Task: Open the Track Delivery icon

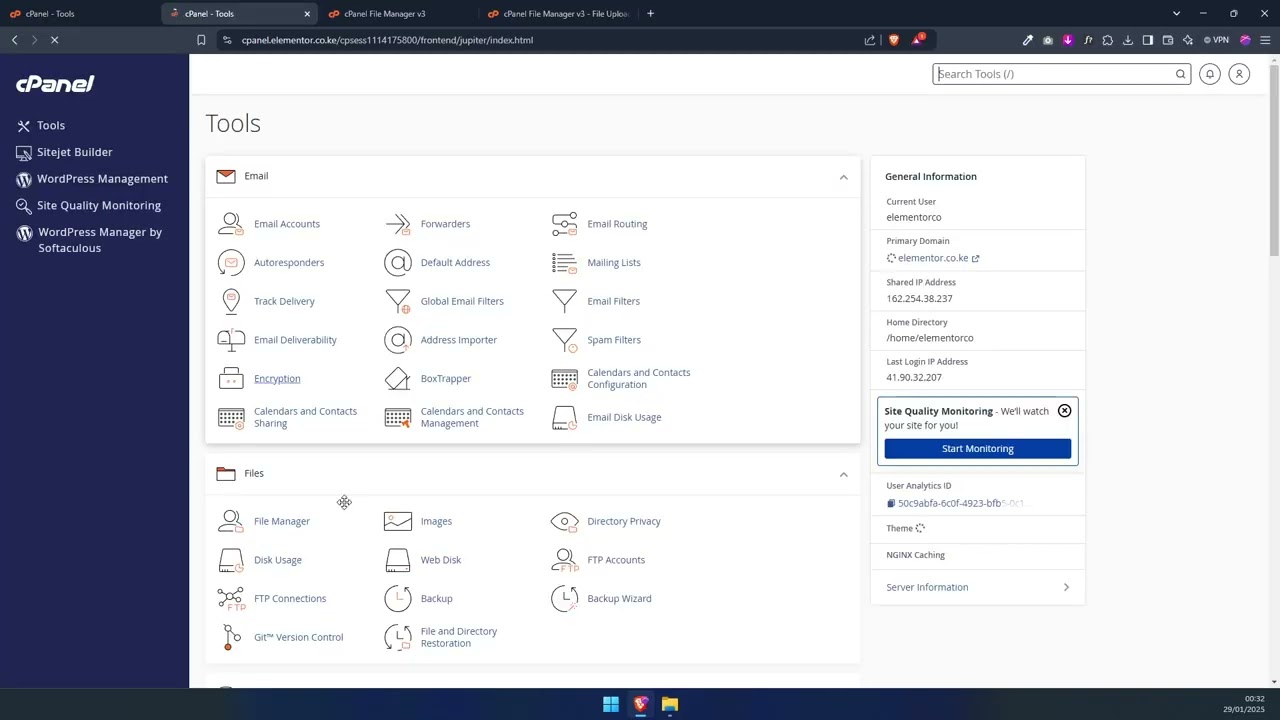Action: [231, 301]
